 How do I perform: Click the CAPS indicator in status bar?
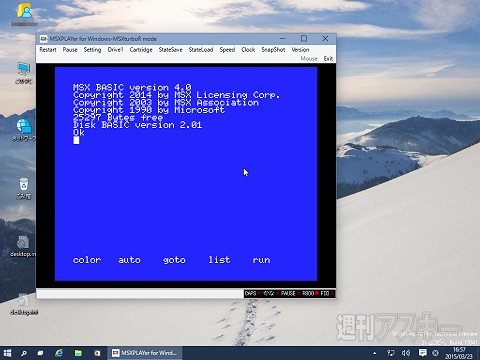(252, 294)
